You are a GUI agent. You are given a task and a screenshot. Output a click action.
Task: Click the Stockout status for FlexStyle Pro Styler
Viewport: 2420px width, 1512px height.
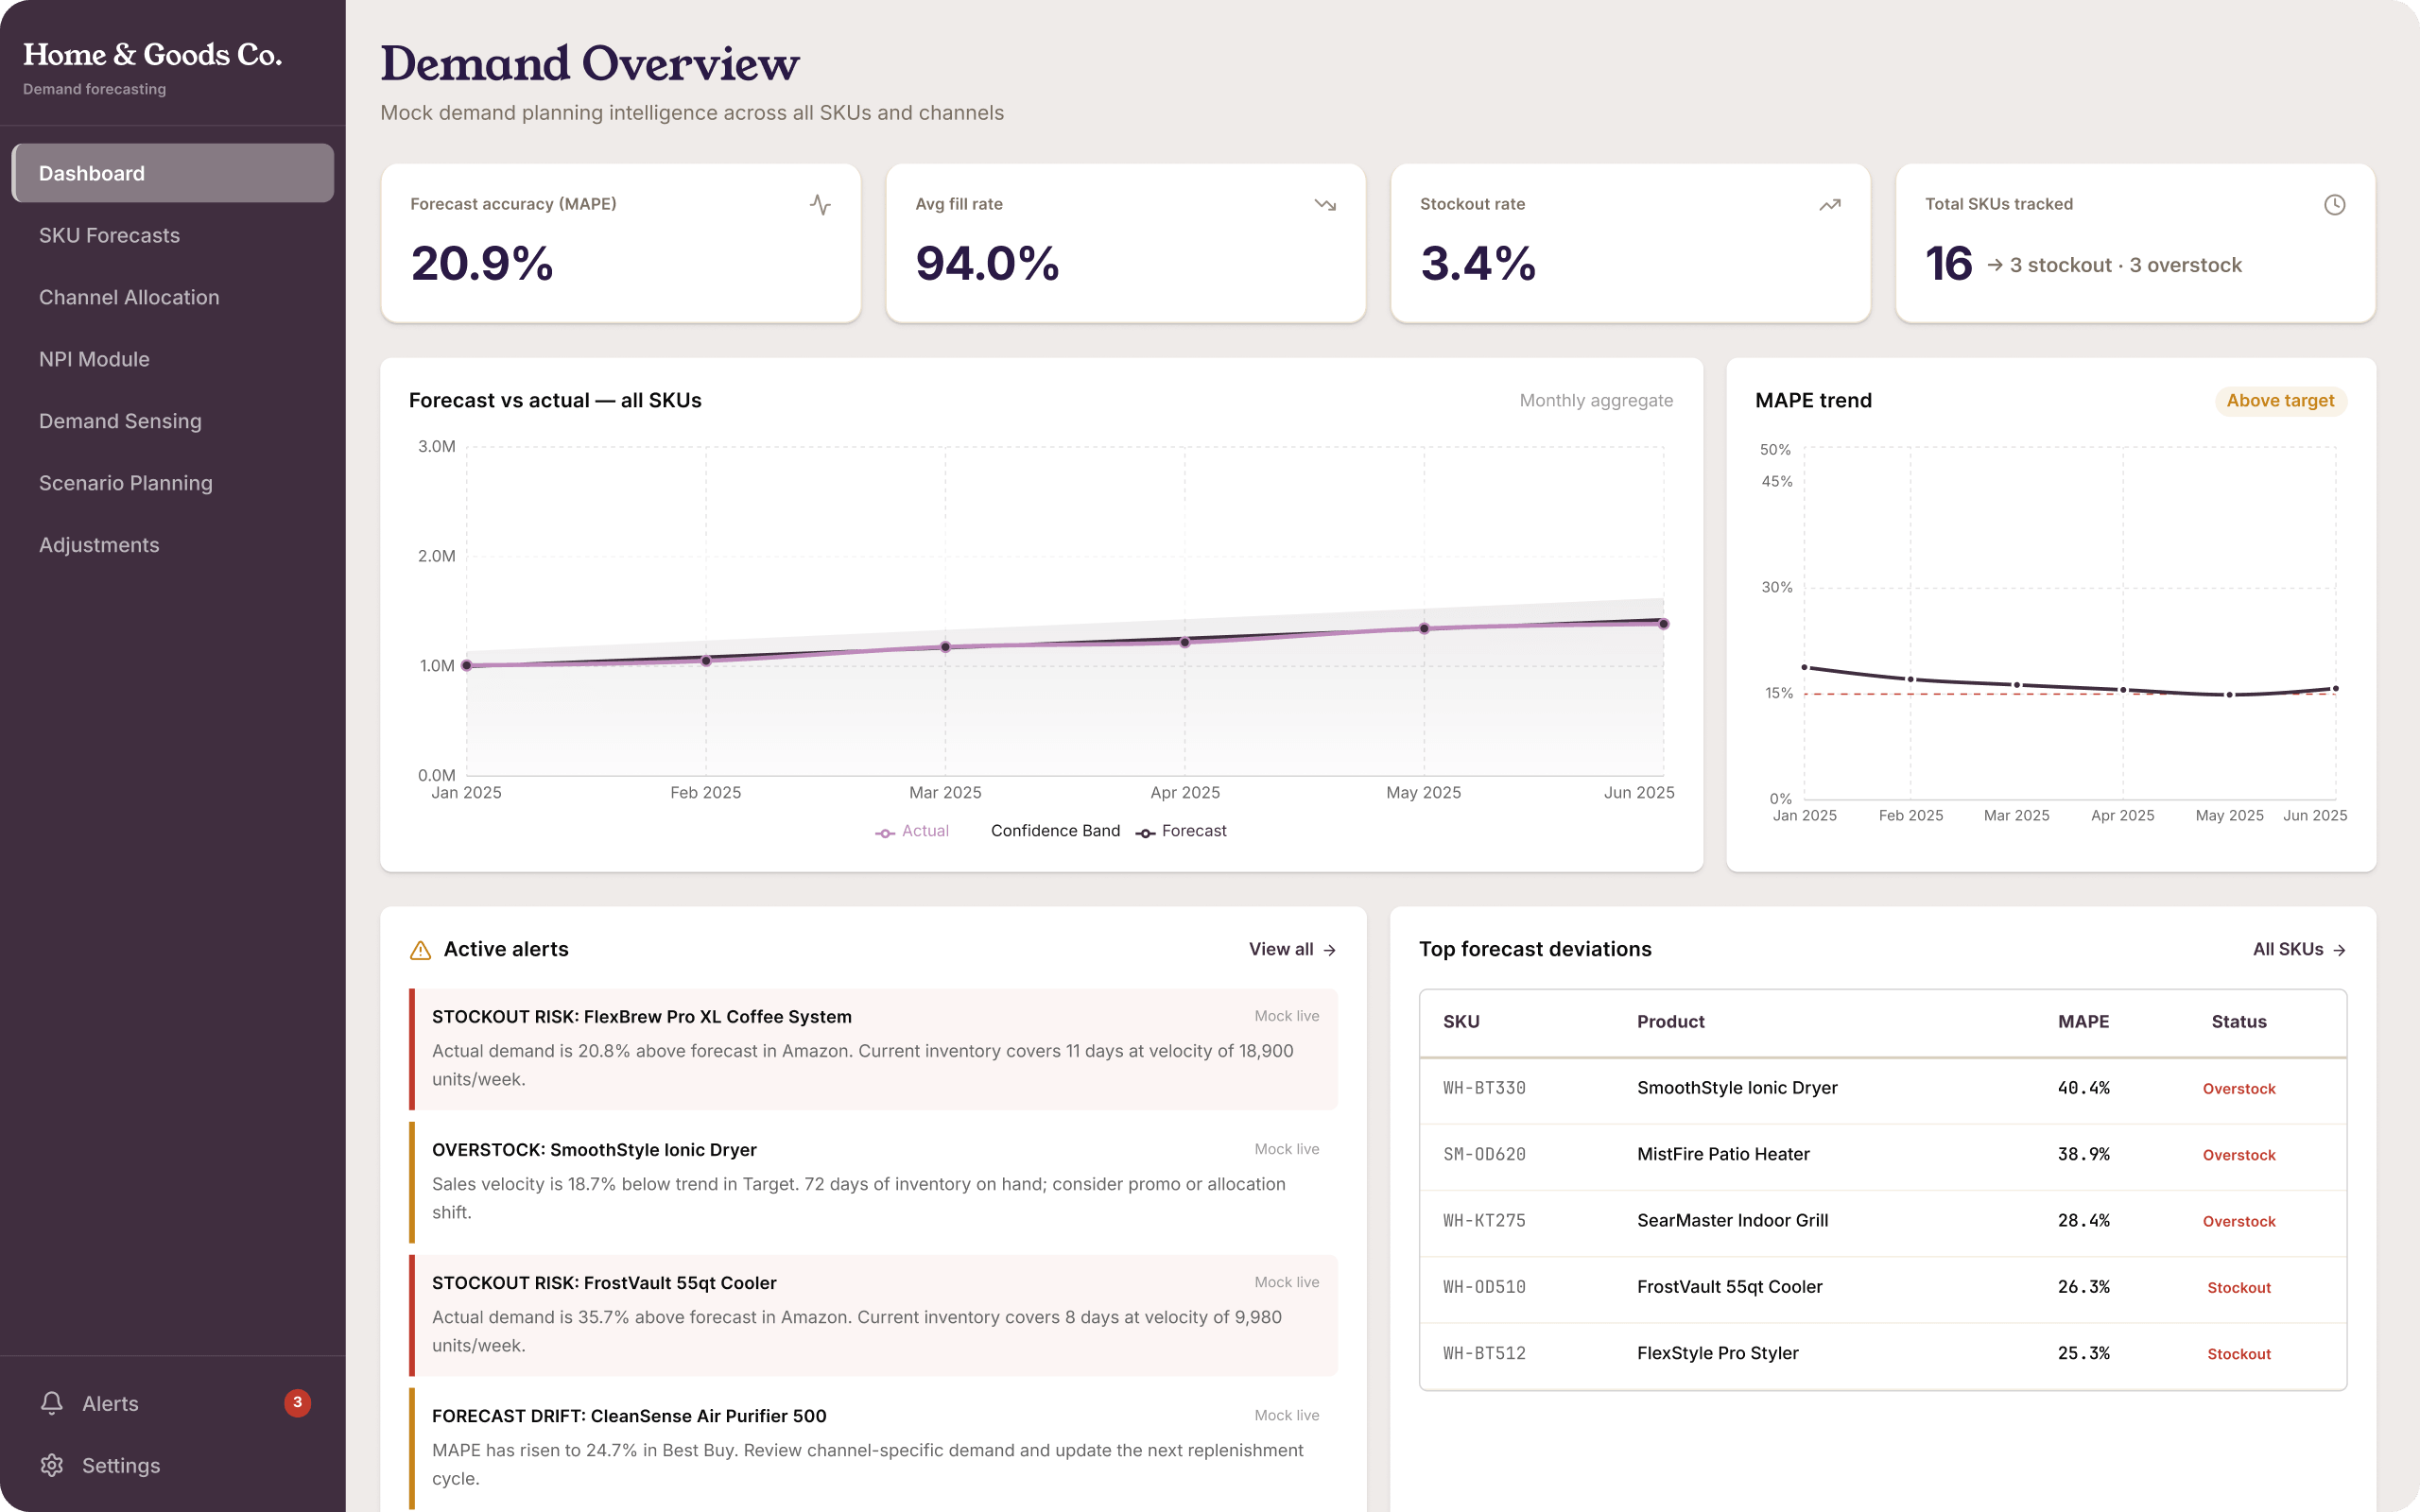tap(2239, 1354)
